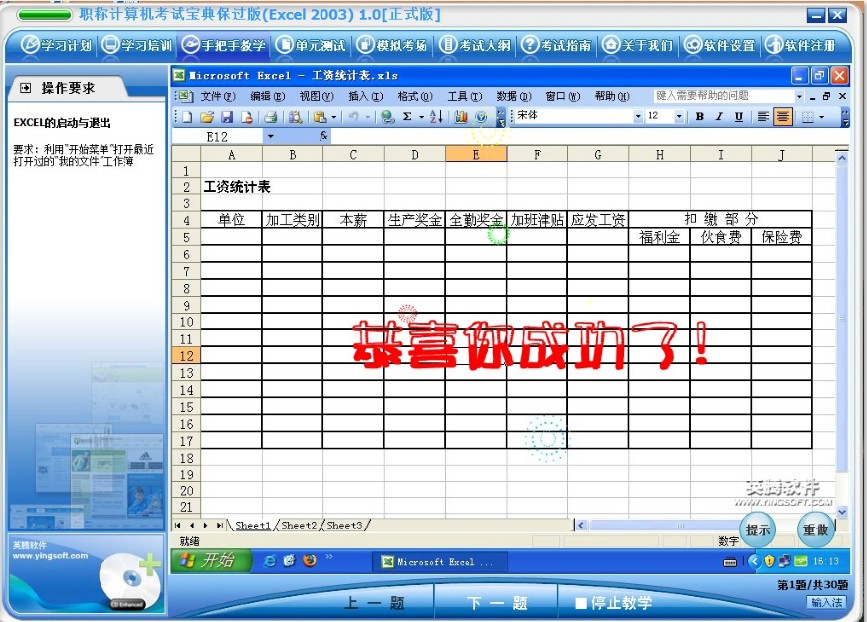Image resolution: width=867 pixels, height=622 pixels.
Task: Toggle the Center alignment button
Action: point(783,116)
